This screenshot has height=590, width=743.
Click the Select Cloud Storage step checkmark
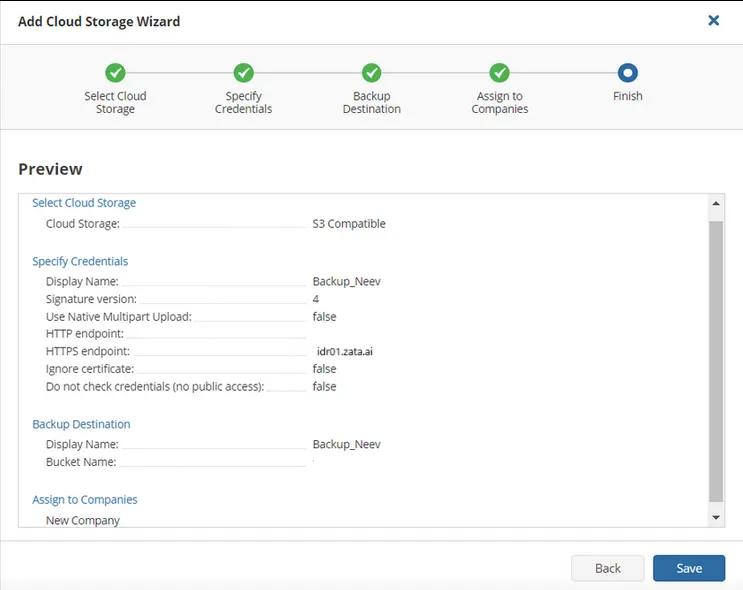point(115,73)
